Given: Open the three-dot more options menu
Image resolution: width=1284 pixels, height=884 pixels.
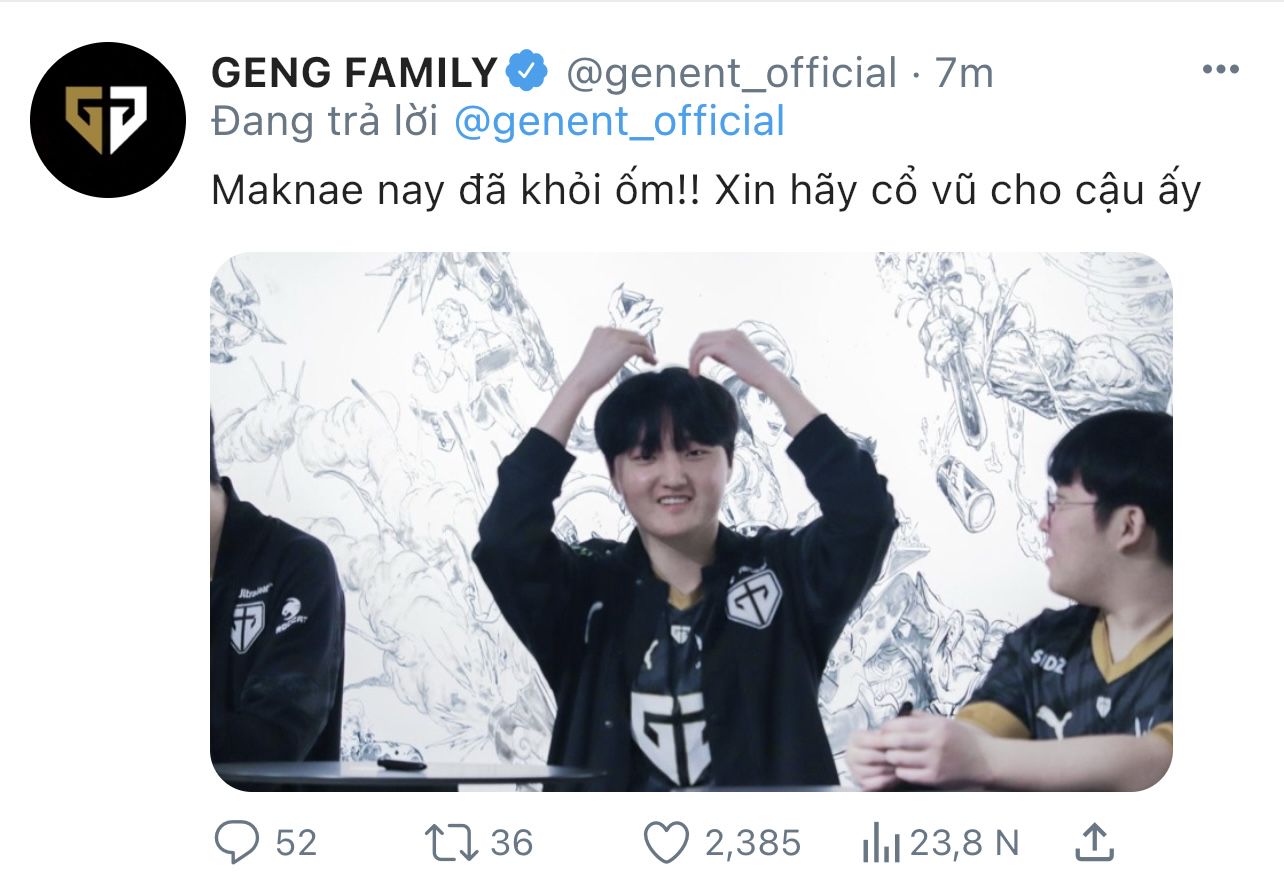Looking at the screenshot, I should pyautogui.click(x=1220, y=70).
